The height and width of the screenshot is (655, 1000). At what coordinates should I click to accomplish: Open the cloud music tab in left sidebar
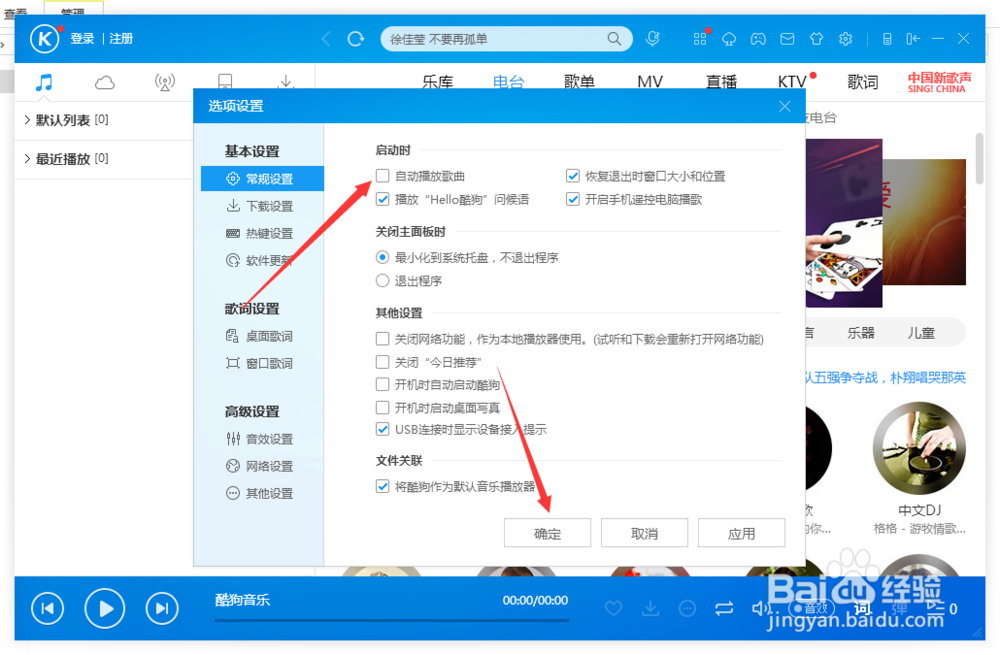tap(104, 83)
